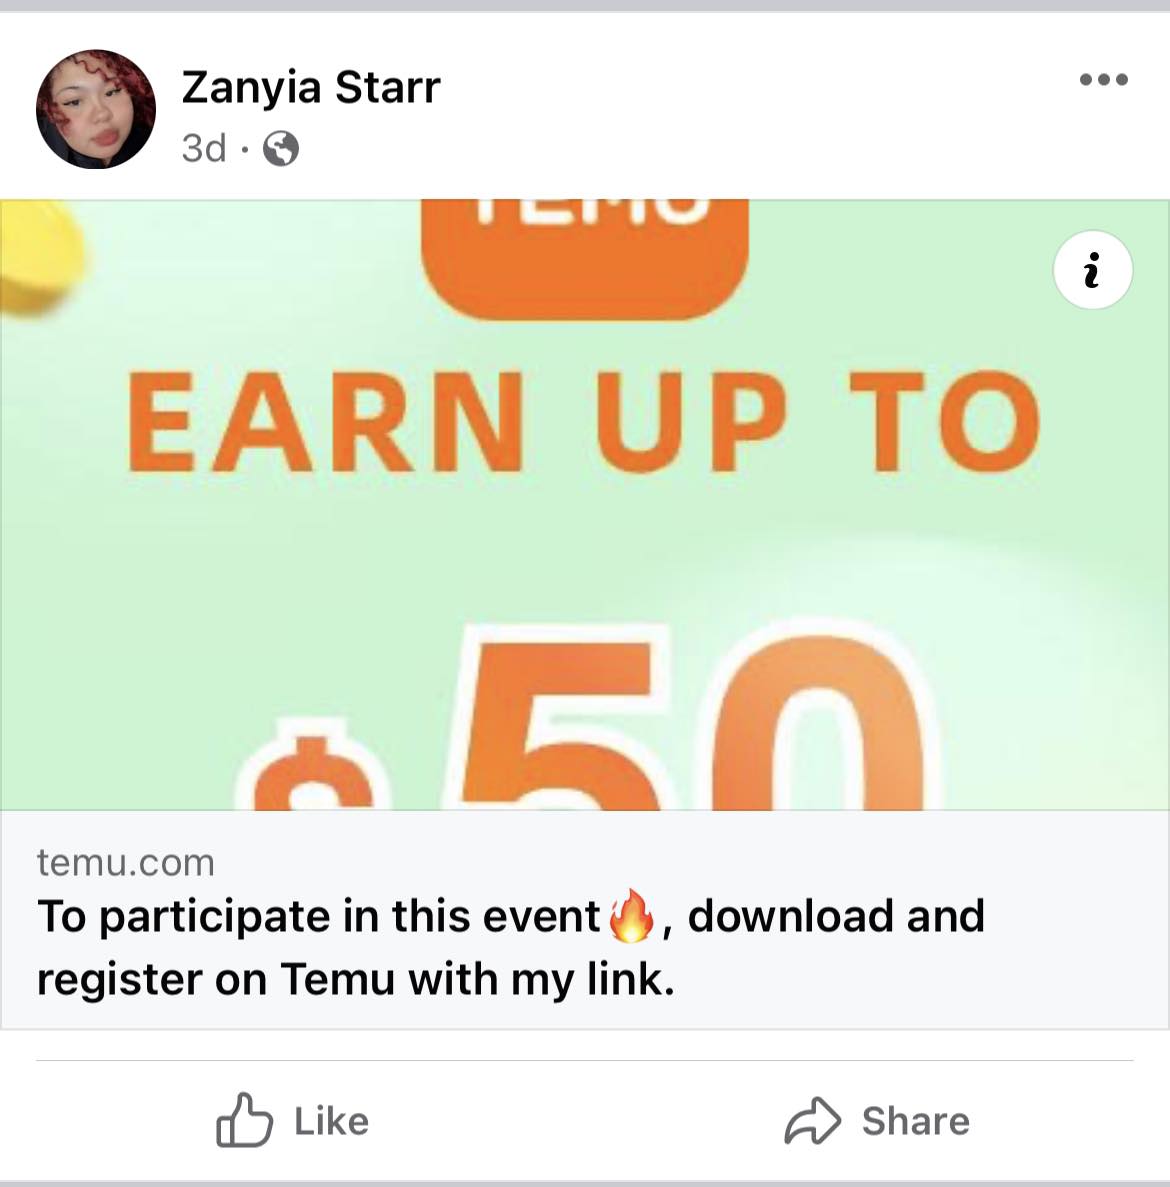Screen dimensions: 1170x1187
Task: Open the EARN UP TO promo image
Action: (585, 505)
